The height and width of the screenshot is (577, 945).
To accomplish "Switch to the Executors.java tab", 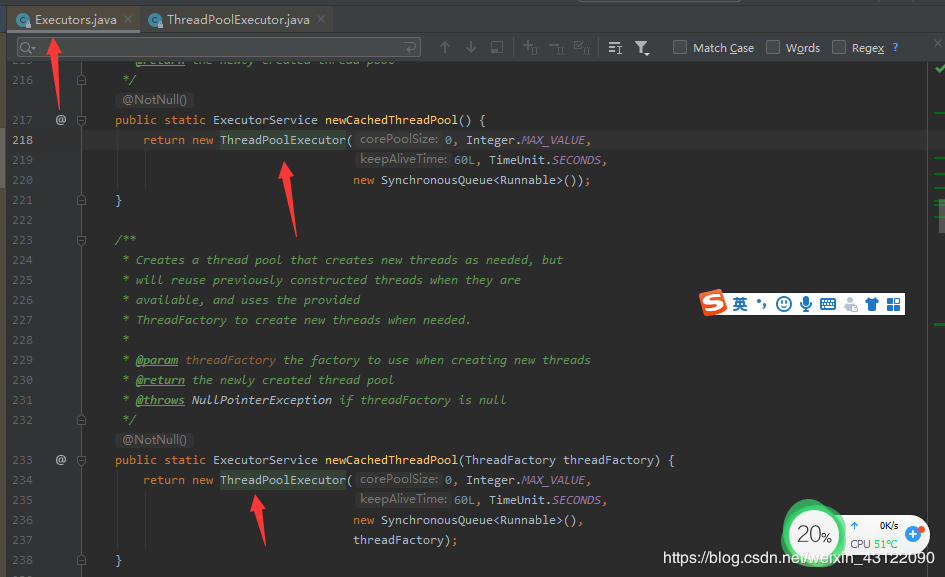I will (x=75, y=20).
